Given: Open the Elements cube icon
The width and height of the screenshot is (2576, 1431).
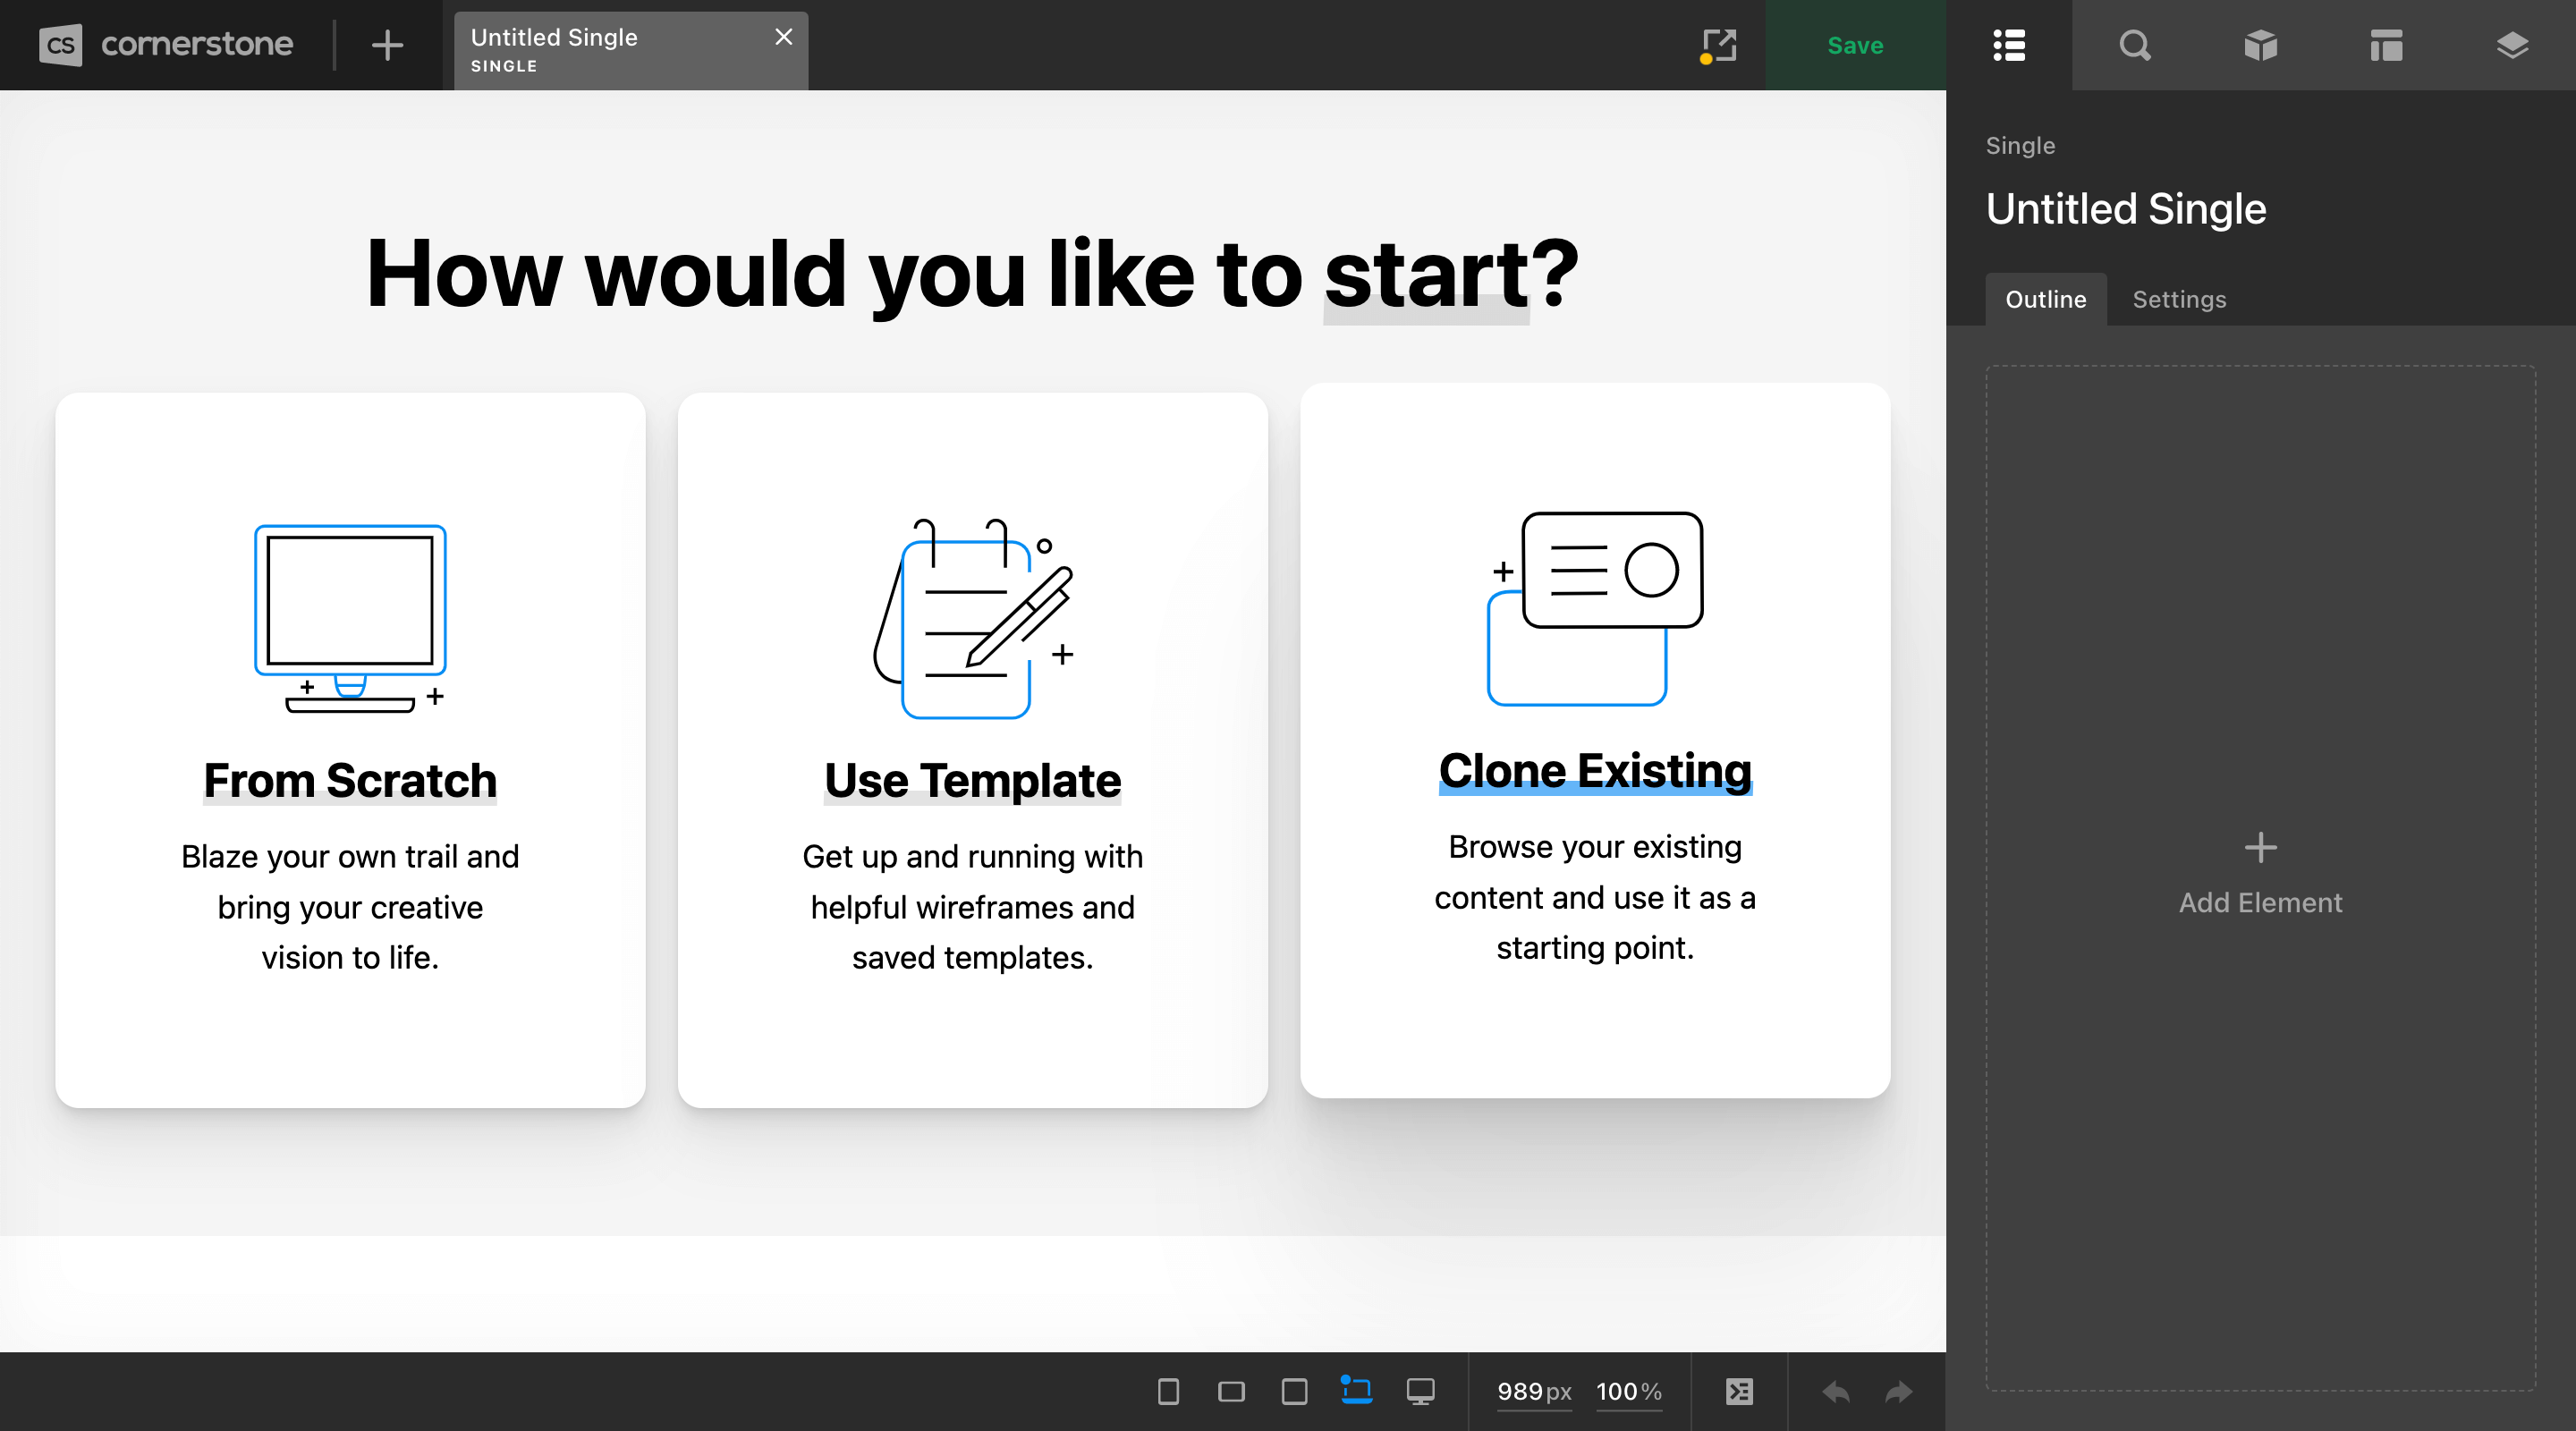Looking at the screenshot, I should point(2260,45).
